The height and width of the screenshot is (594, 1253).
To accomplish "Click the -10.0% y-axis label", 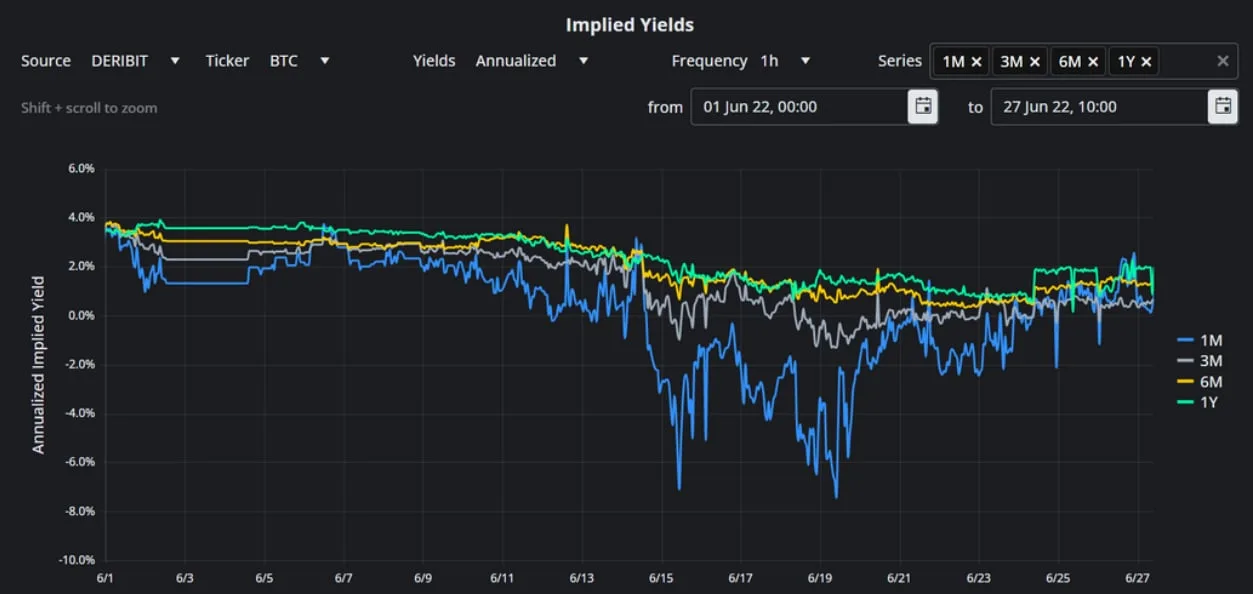I will click(x=77, y=560).
